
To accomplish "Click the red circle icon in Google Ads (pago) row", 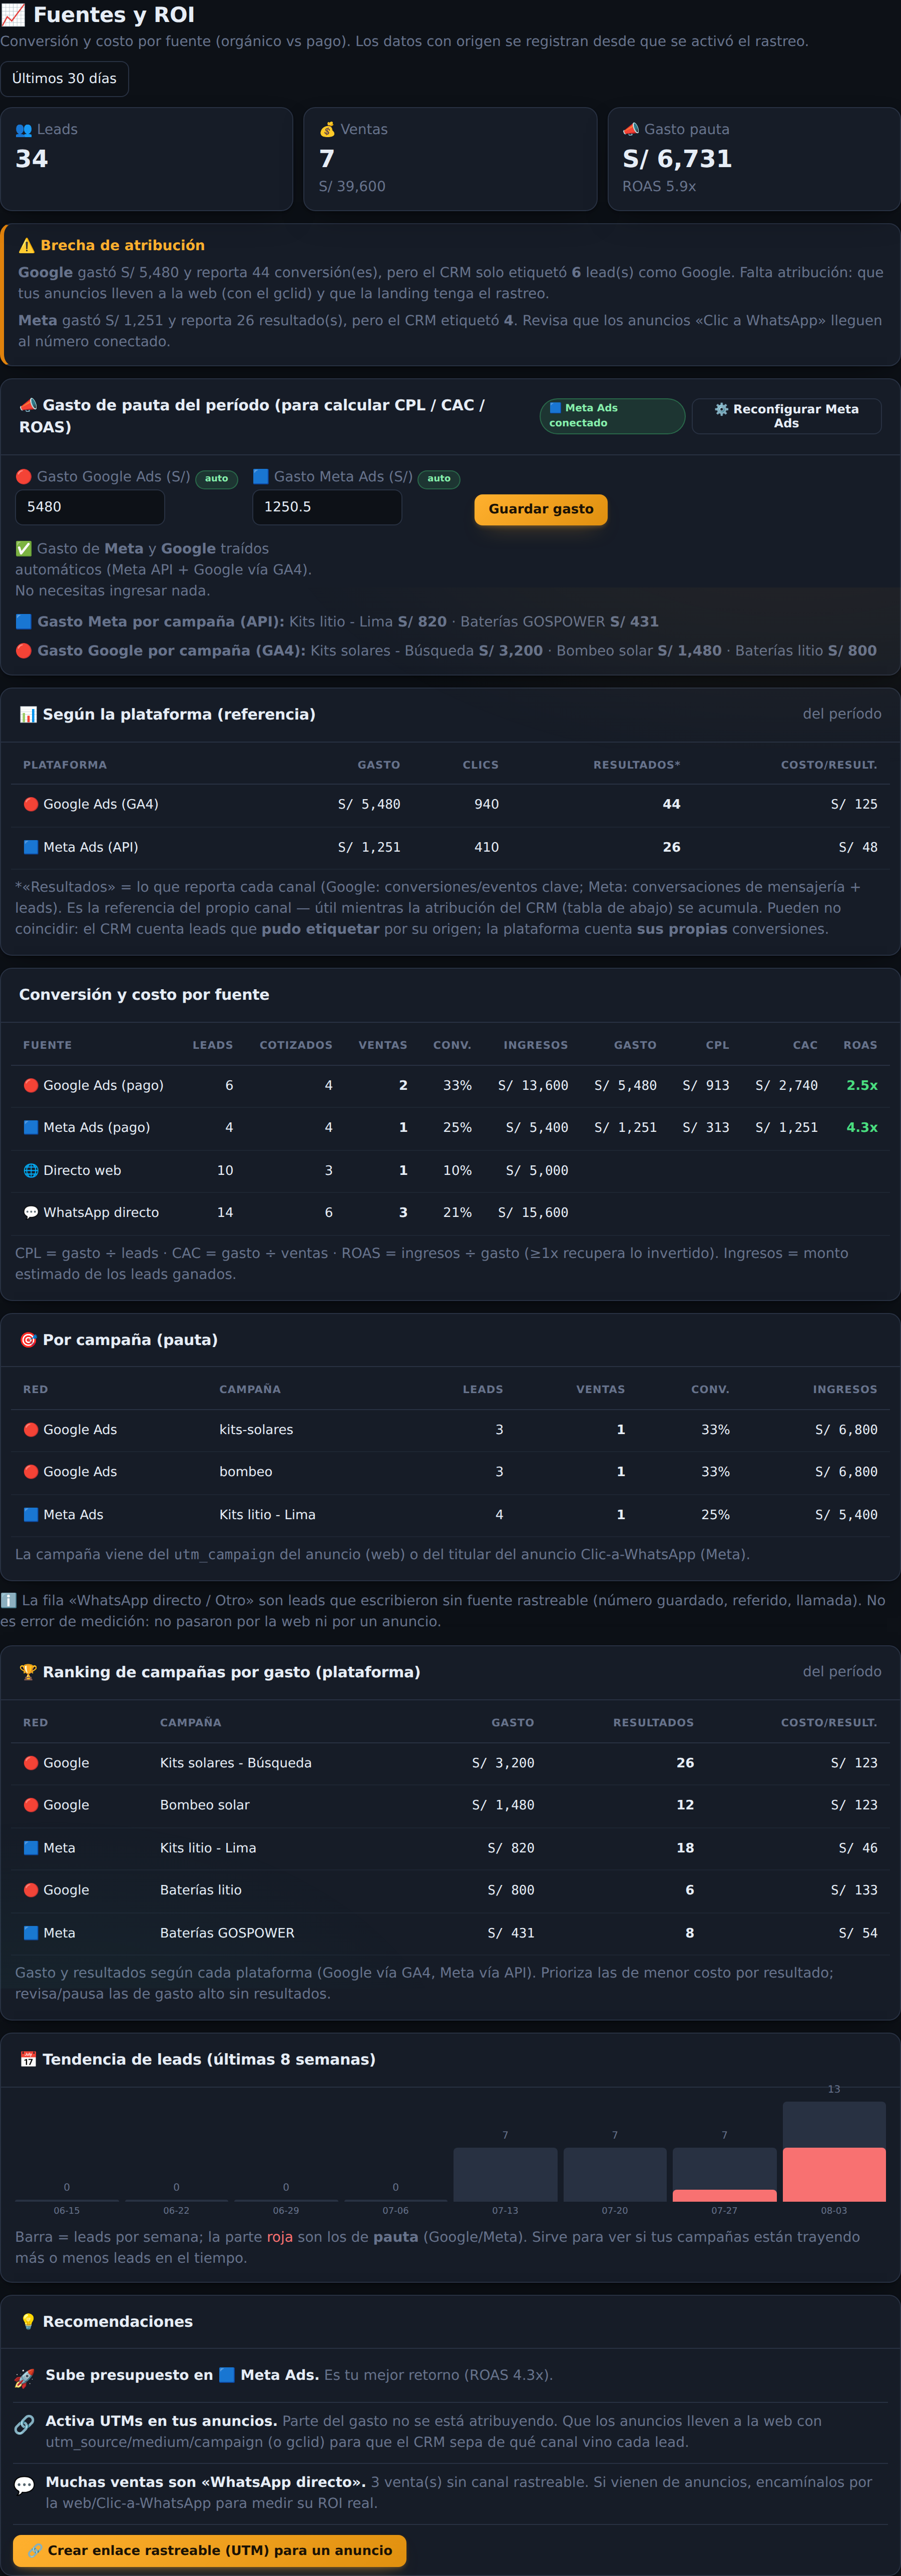I will coord(31,1085).
